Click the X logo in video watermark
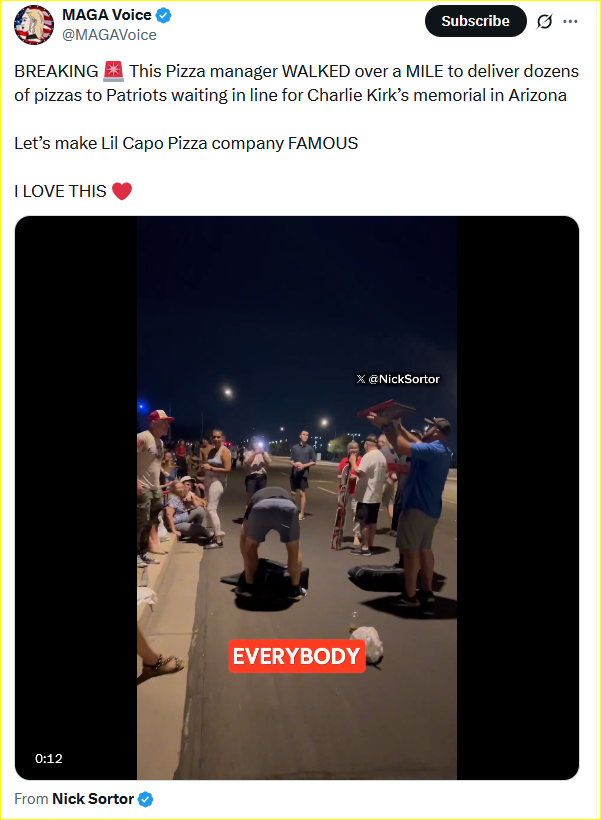601x820 pixels. (x=361, y=379)
